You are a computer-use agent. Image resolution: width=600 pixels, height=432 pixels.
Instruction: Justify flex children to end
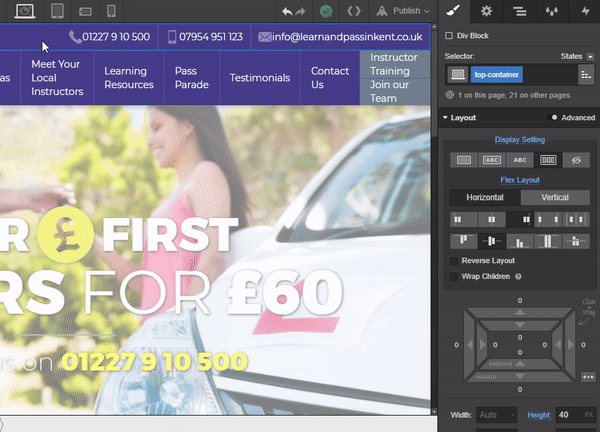point(520,220)
